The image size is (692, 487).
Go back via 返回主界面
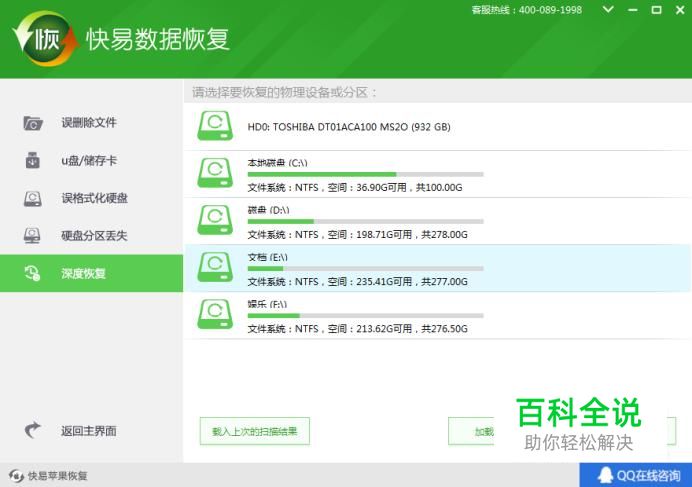tap(91, 430)
